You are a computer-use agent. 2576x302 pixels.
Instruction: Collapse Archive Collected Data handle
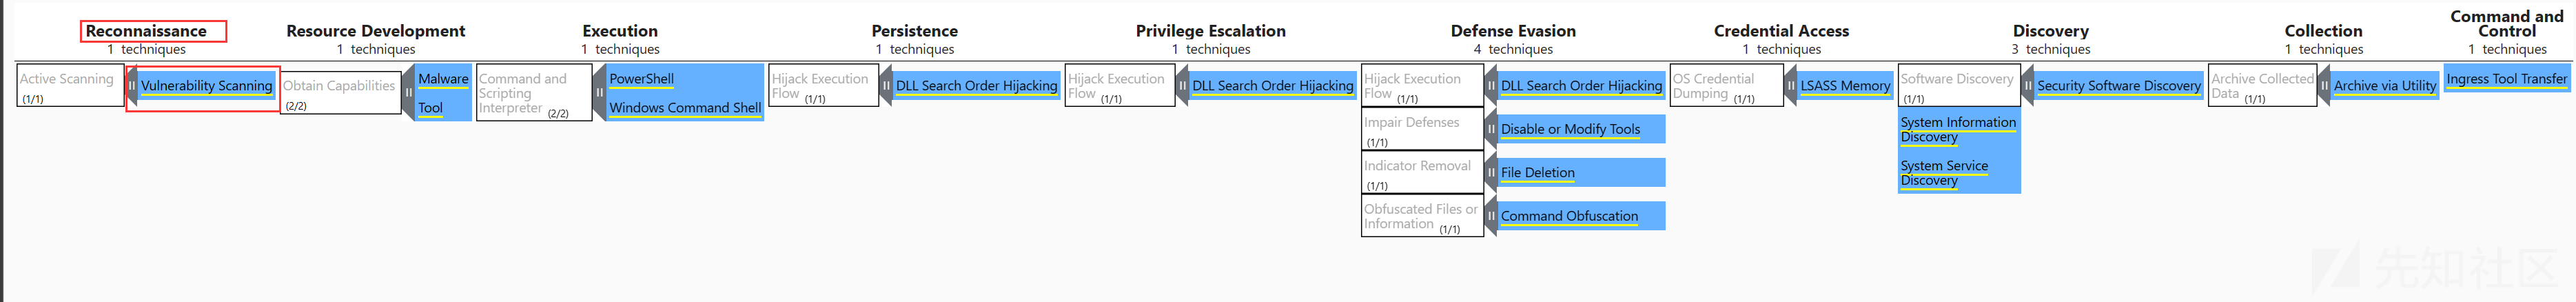click(x=2324, y=86)
